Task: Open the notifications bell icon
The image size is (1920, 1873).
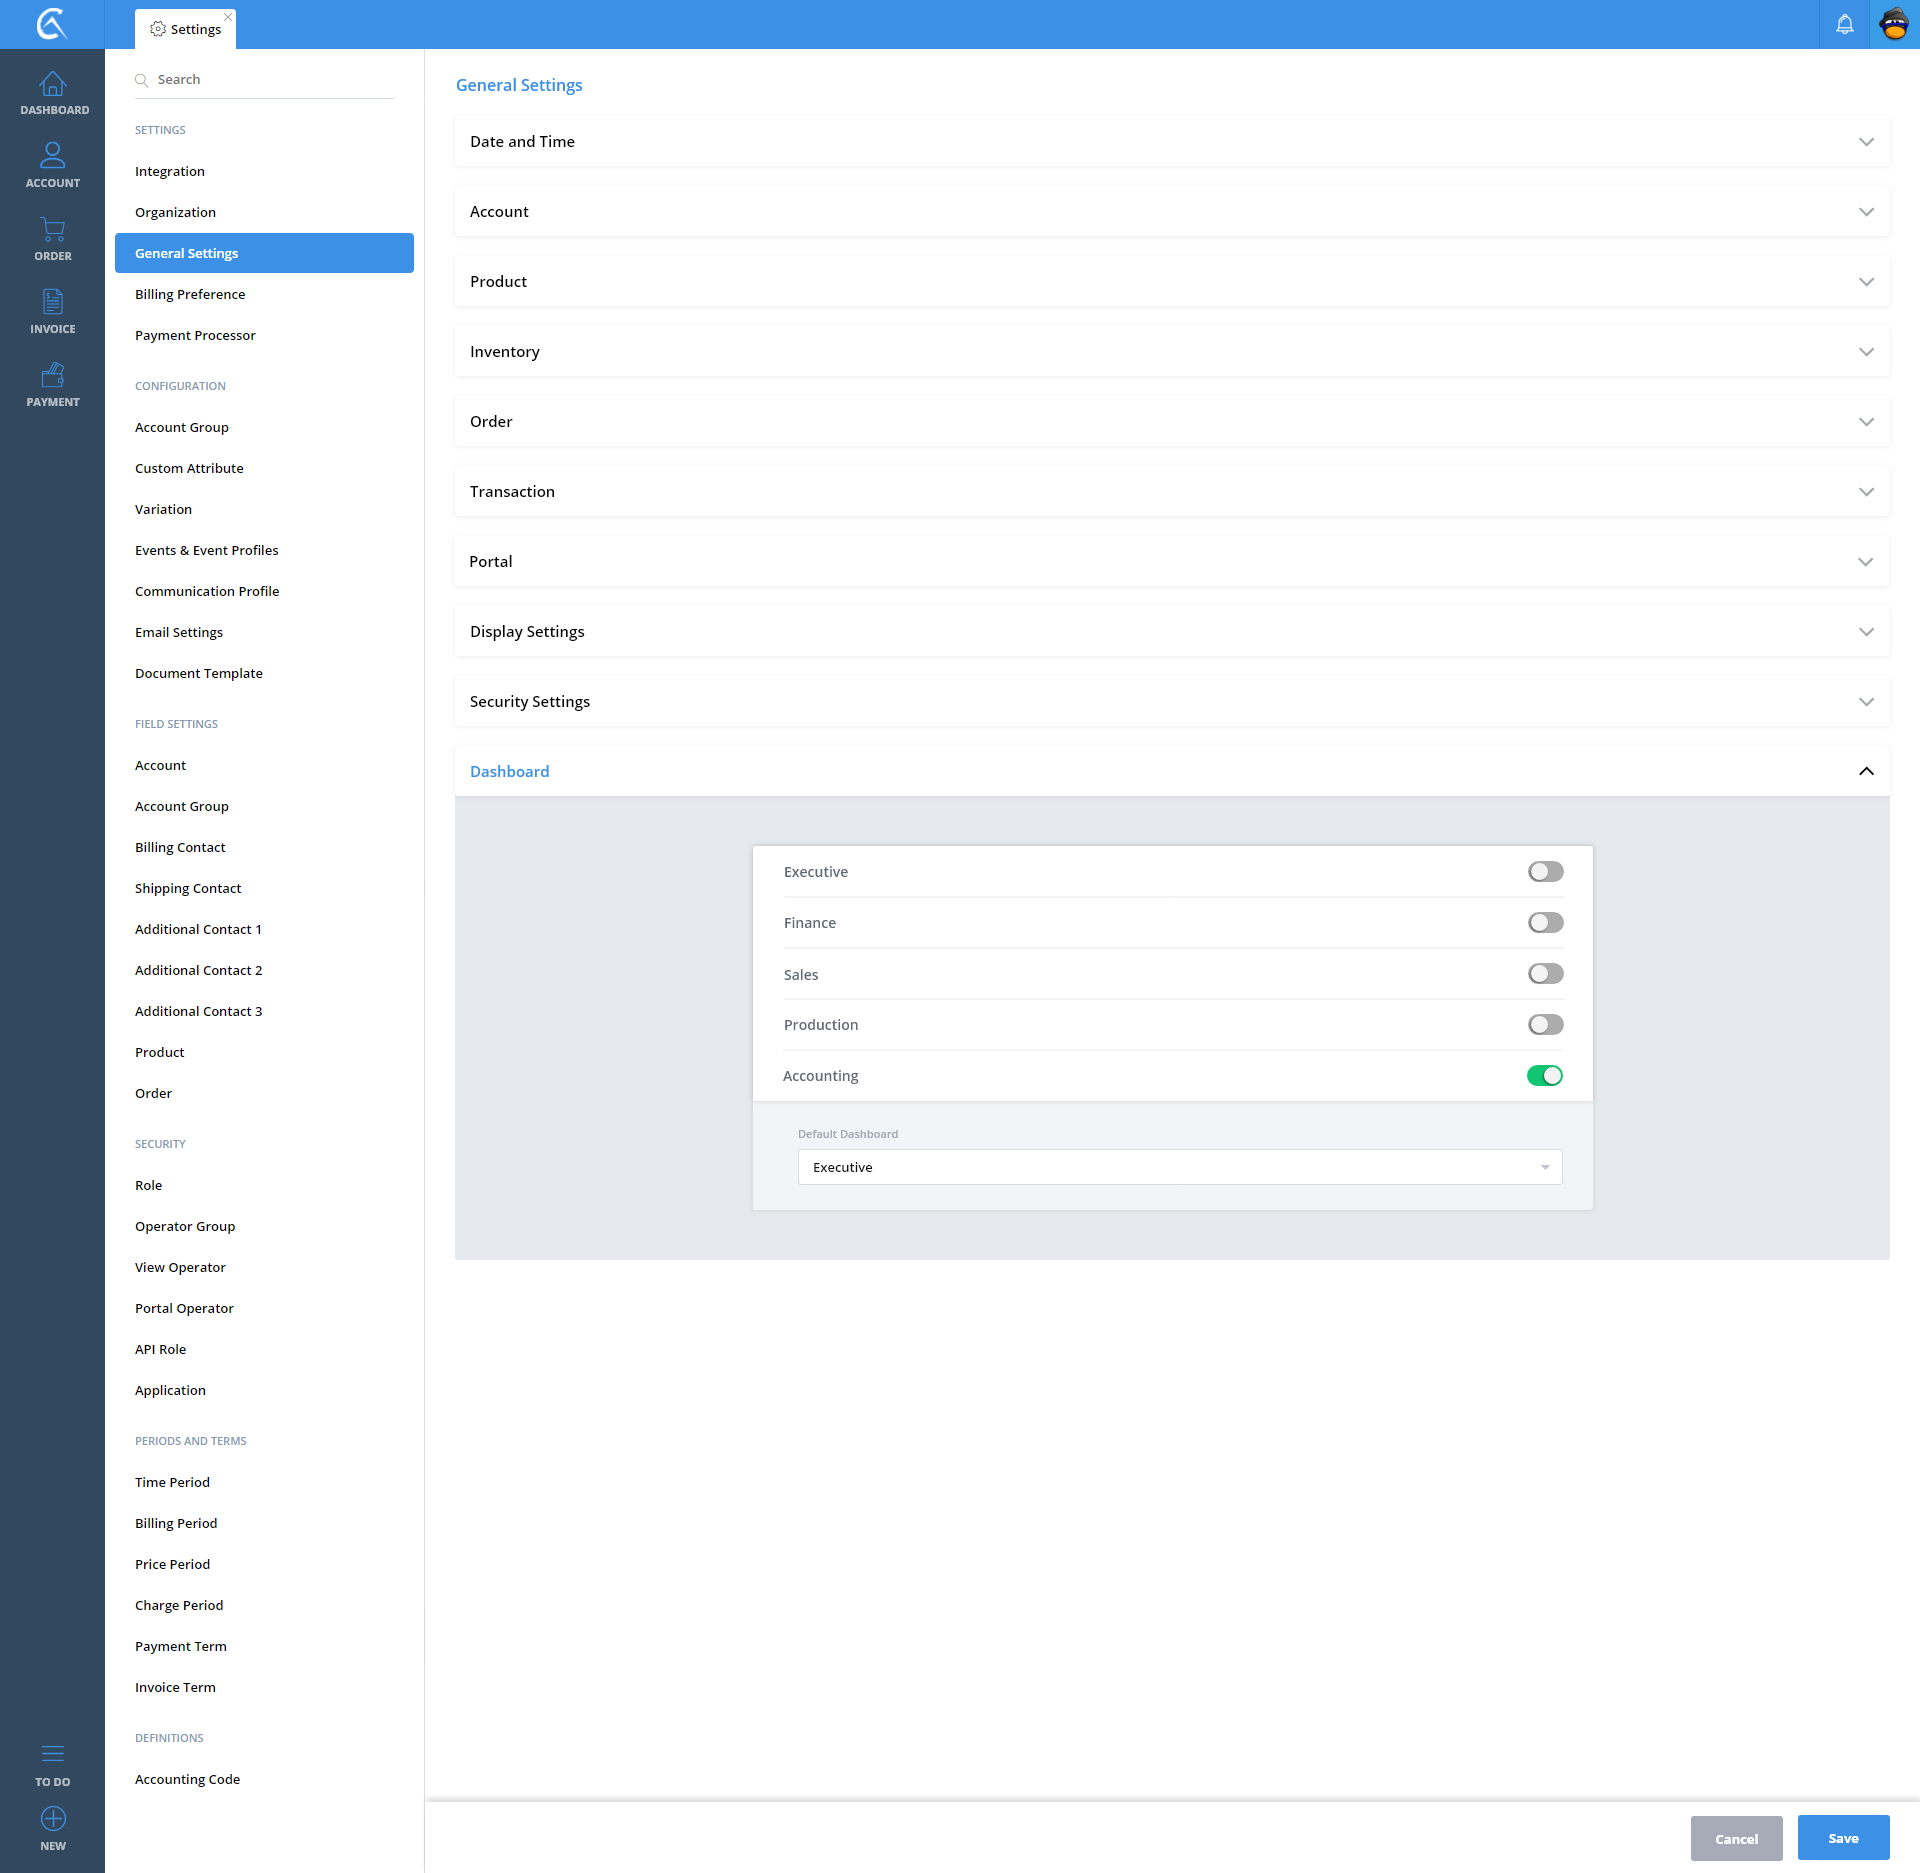Action: tap(1844, 24)
